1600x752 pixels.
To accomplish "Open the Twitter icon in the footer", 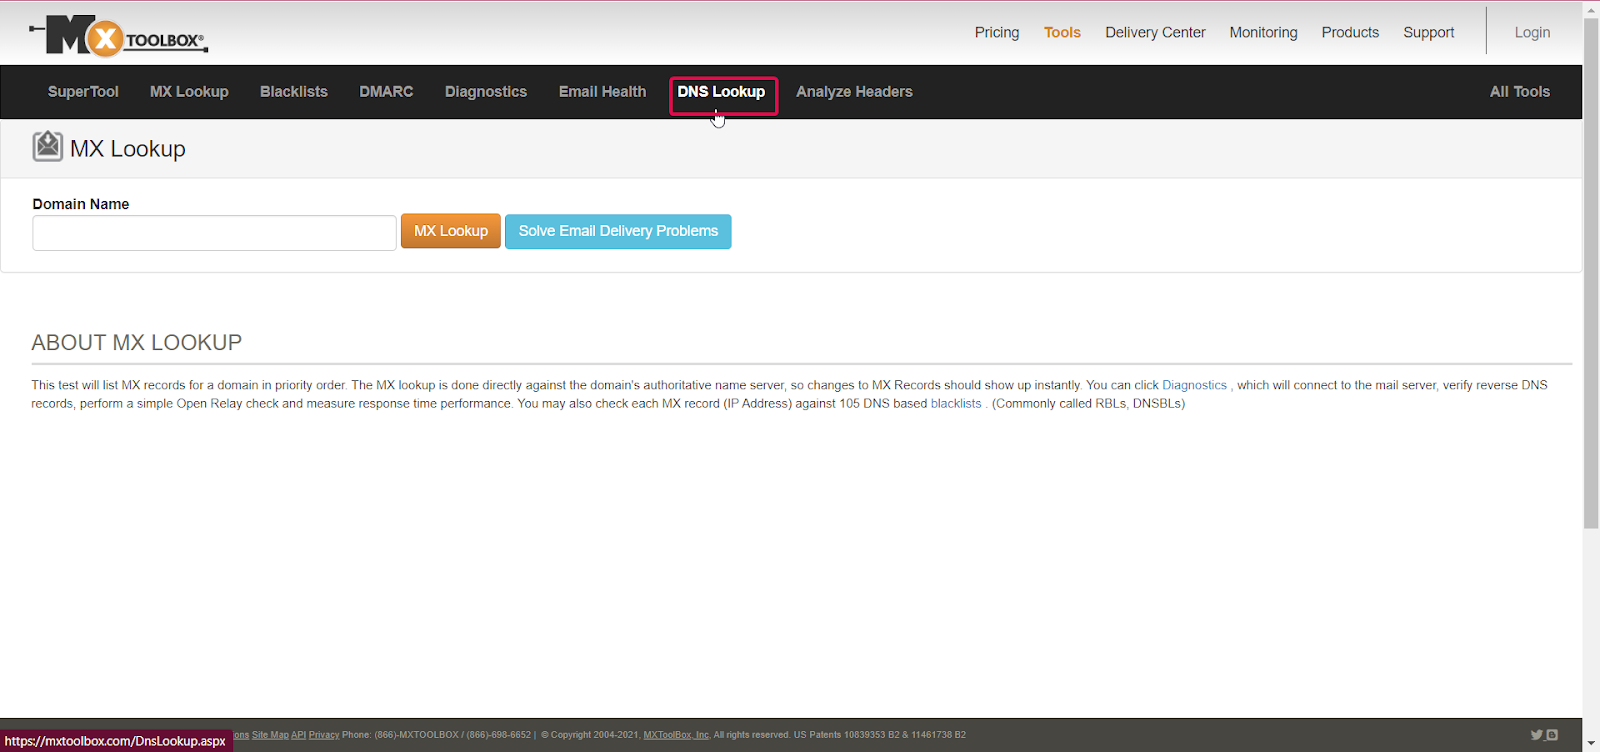I will (1536, 735).
